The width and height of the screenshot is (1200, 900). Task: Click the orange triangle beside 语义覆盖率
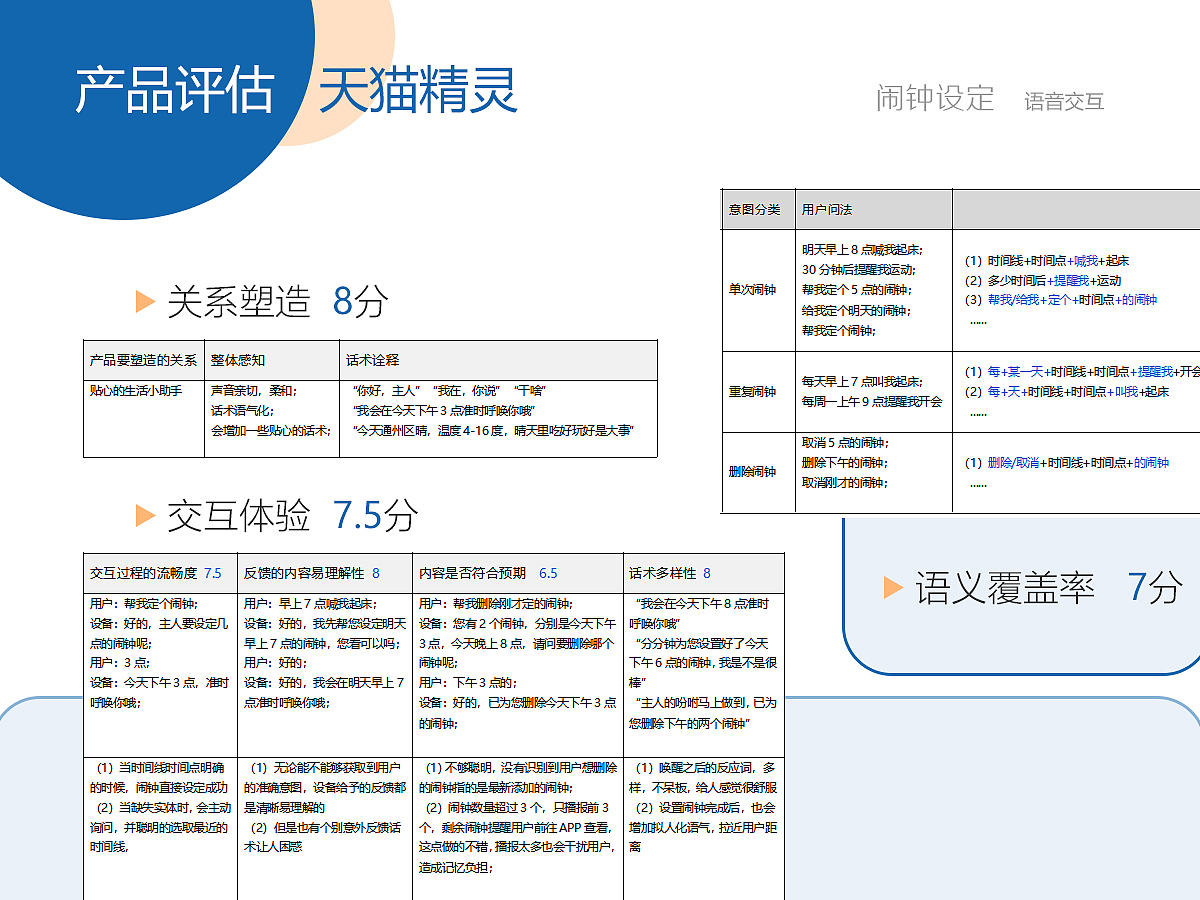click(x=894, y=588)
